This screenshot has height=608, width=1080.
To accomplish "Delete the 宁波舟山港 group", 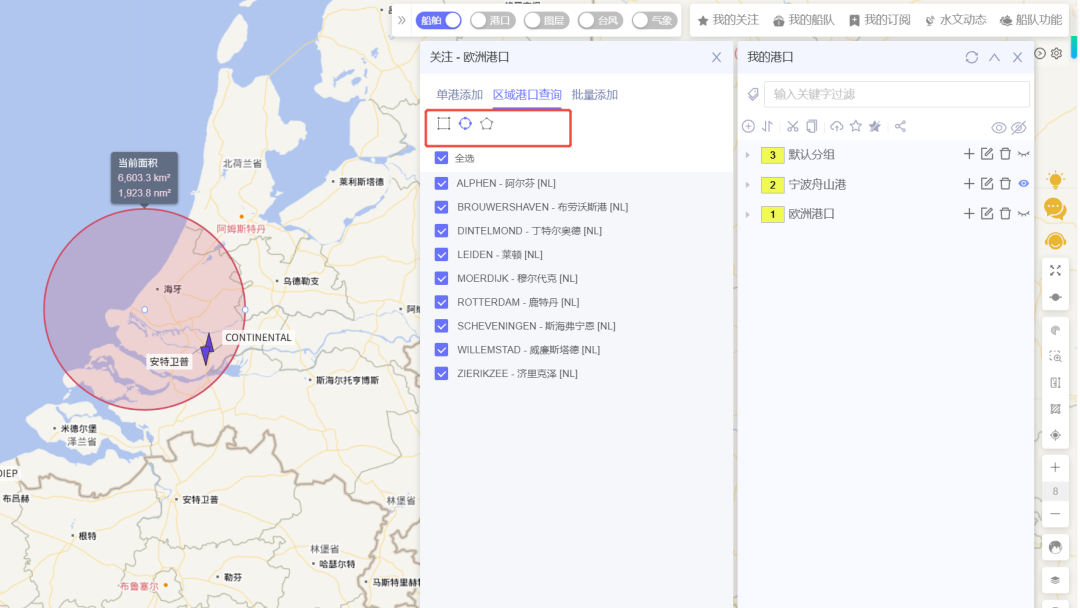I will (1005, 184).
